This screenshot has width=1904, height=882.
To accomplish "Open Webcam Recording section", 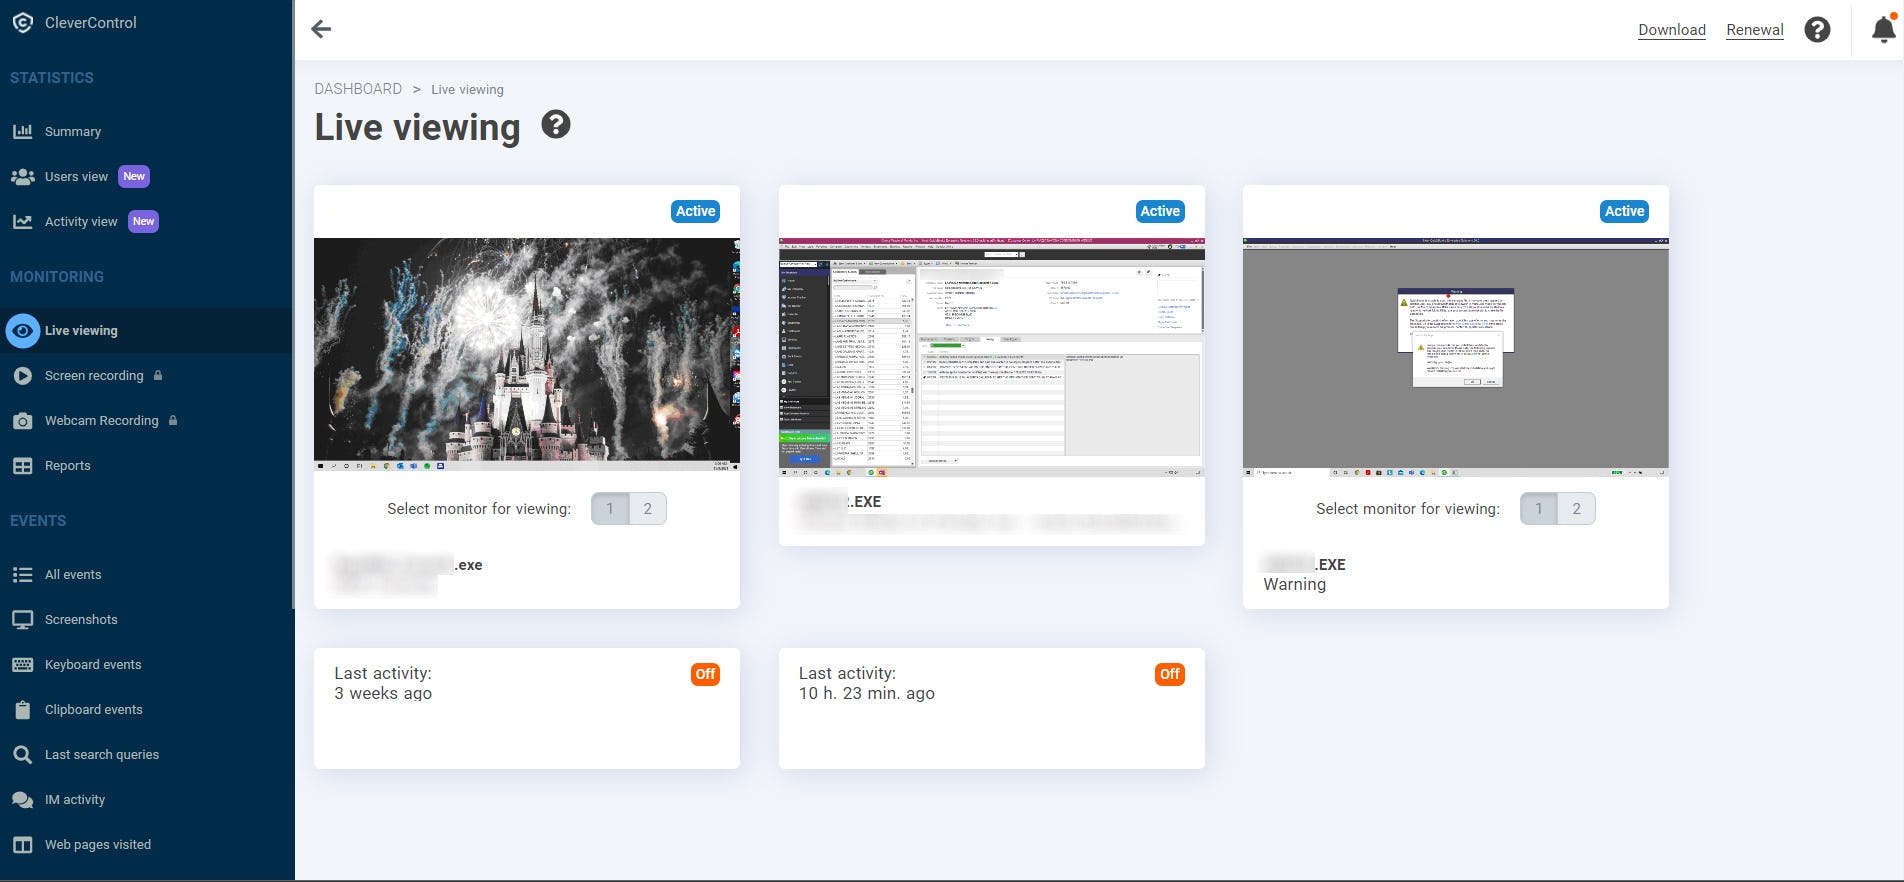I will [x=102, y=420].
